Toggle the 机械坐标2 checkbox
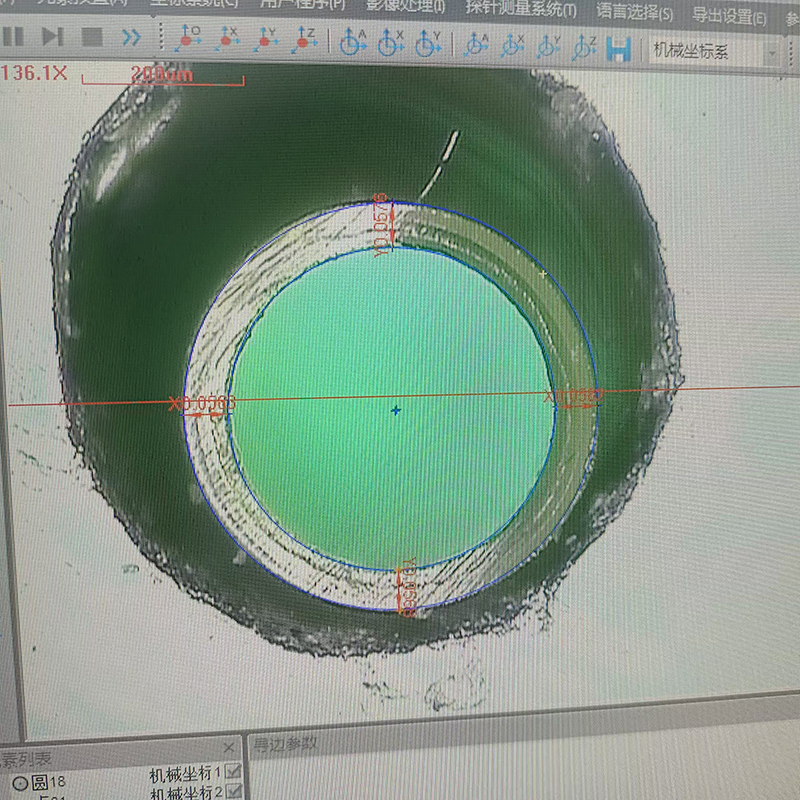800x800 pixels. (233, 792)
